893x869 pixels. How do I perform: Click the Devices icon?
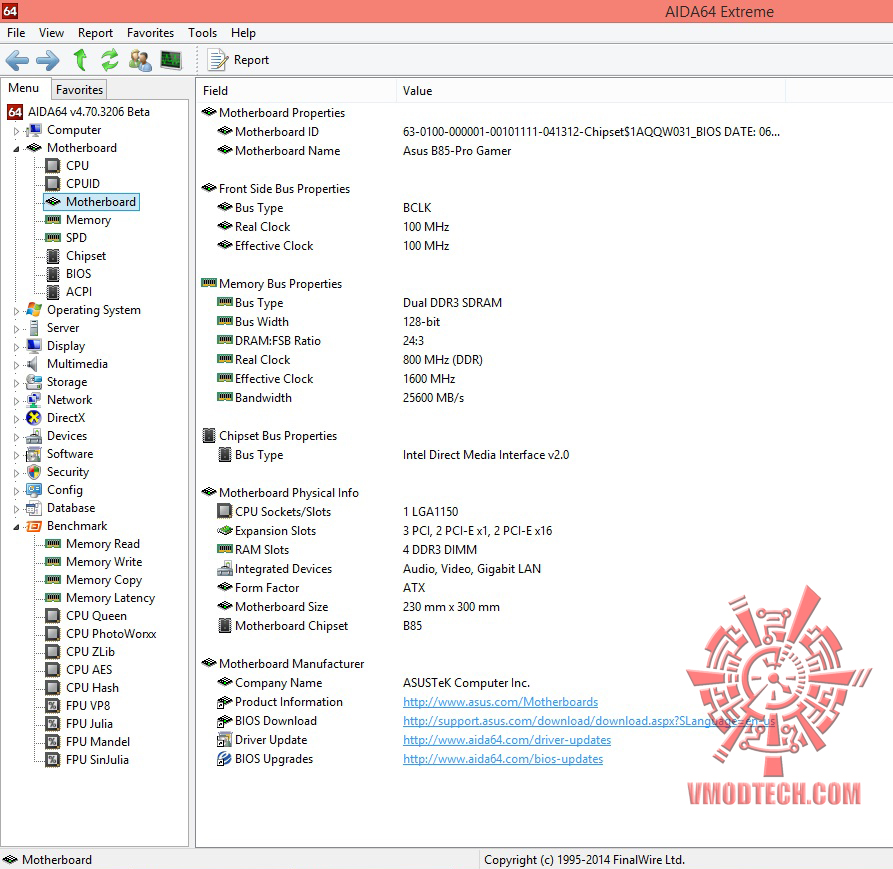(x=34, y=436)
